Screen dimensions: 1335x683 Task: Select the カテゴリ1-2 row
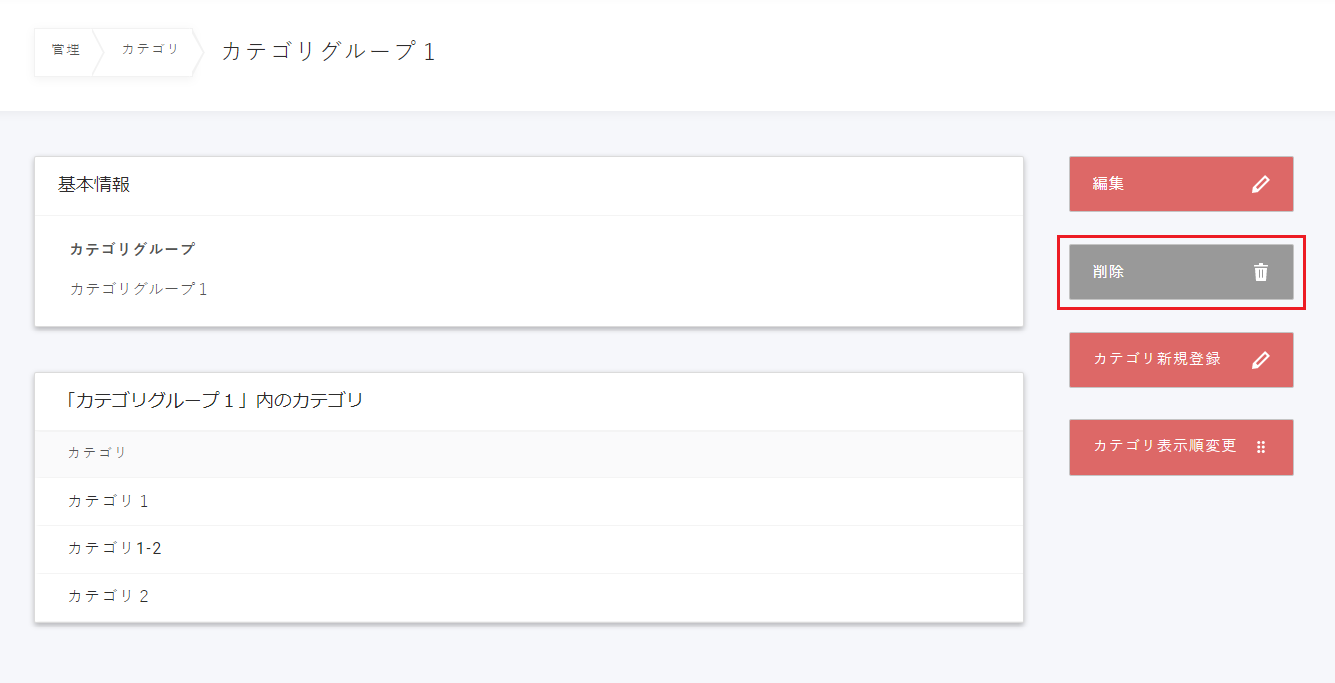point(114,548)
